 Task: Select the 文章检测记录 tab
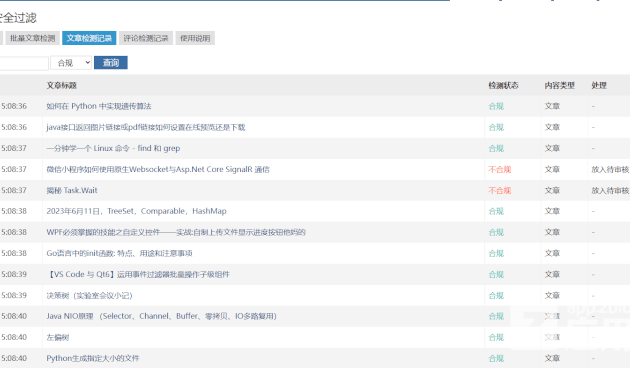[x=89, y=38]
